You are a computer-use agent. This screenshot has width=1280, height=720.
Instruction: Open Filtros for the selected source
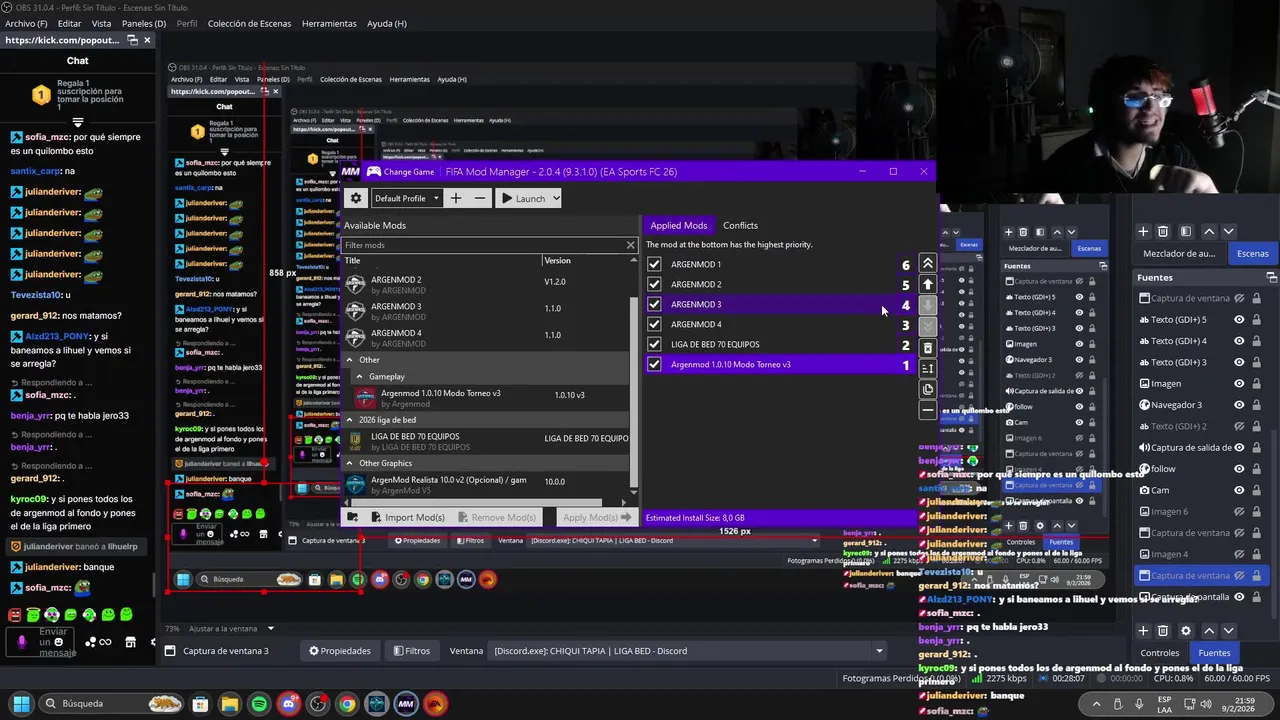point(411,651)
